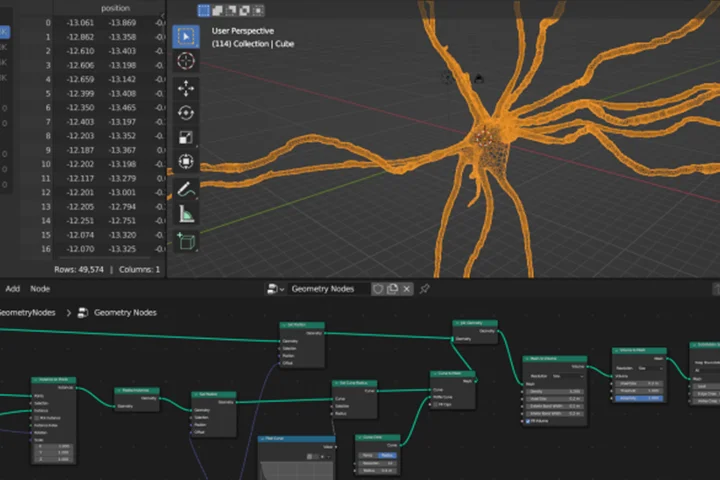Click spreadsheet cell -13.001 in row 12

point(122,192)
